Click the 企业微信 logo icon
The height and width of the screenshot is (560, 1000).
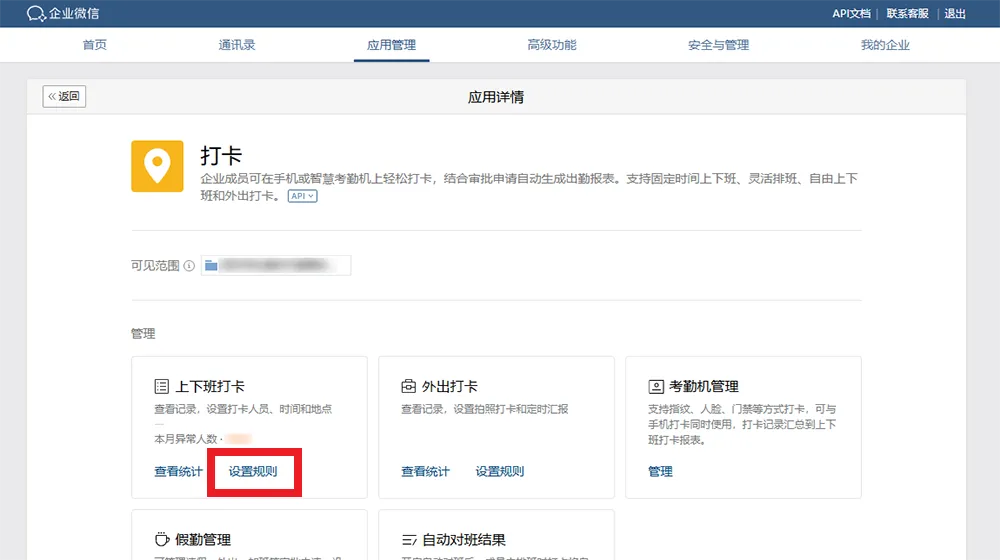point(36,13)
